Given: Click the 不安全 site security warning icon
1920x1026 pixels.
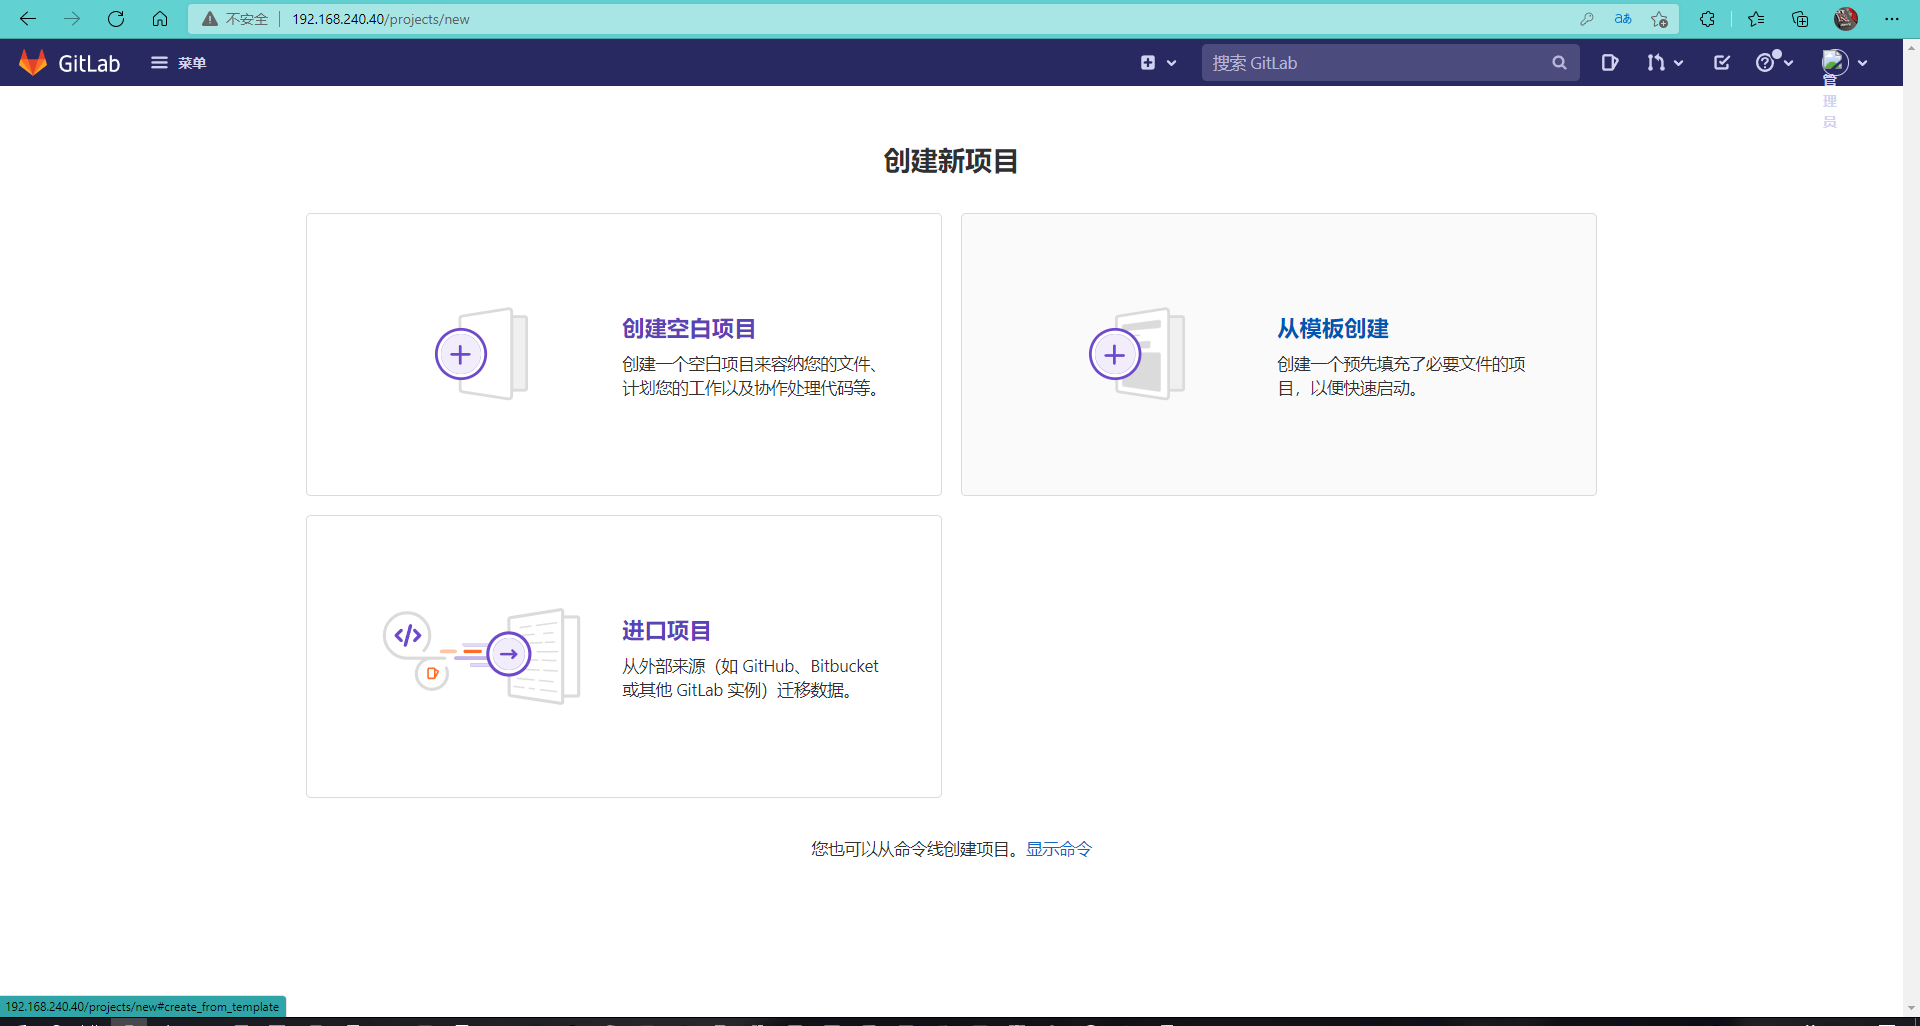Looking at the screenshot, I should pos(210,19).
